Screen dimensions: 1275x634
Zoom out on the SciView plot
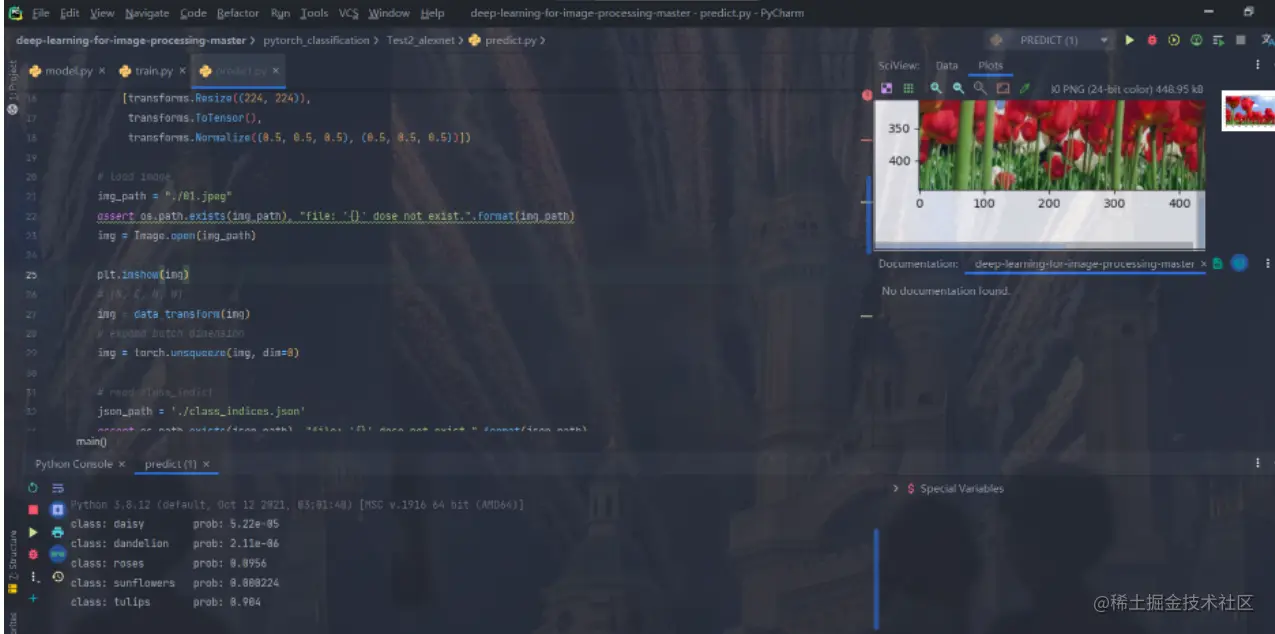[x=959, y=89]
